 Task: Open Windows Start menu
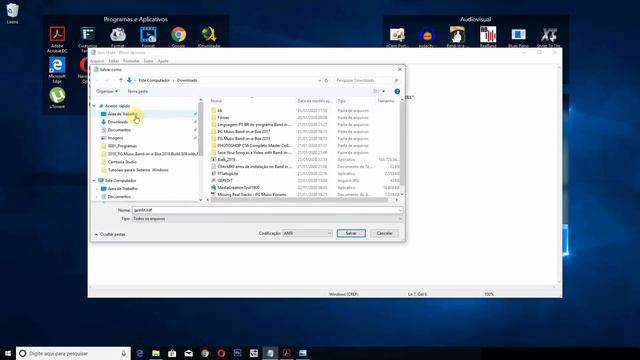click(8, 353)
